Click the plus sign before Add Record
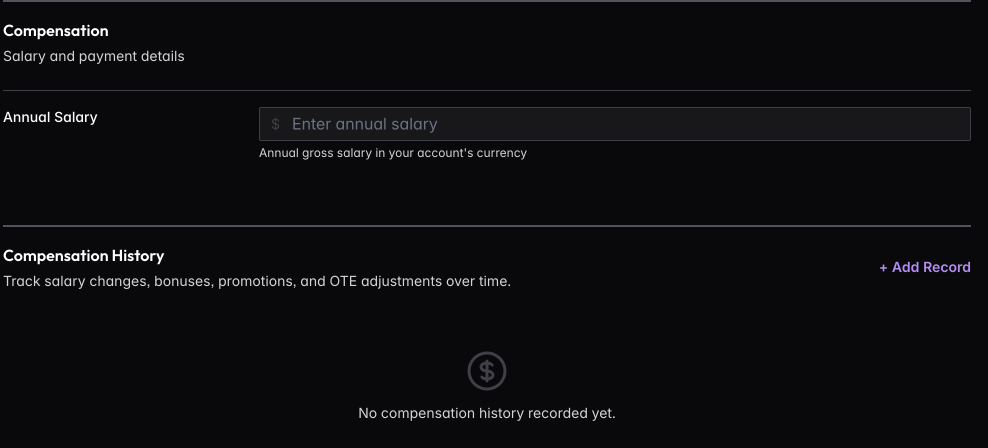This screenshot has height=448, width=988. coord(883,268)
